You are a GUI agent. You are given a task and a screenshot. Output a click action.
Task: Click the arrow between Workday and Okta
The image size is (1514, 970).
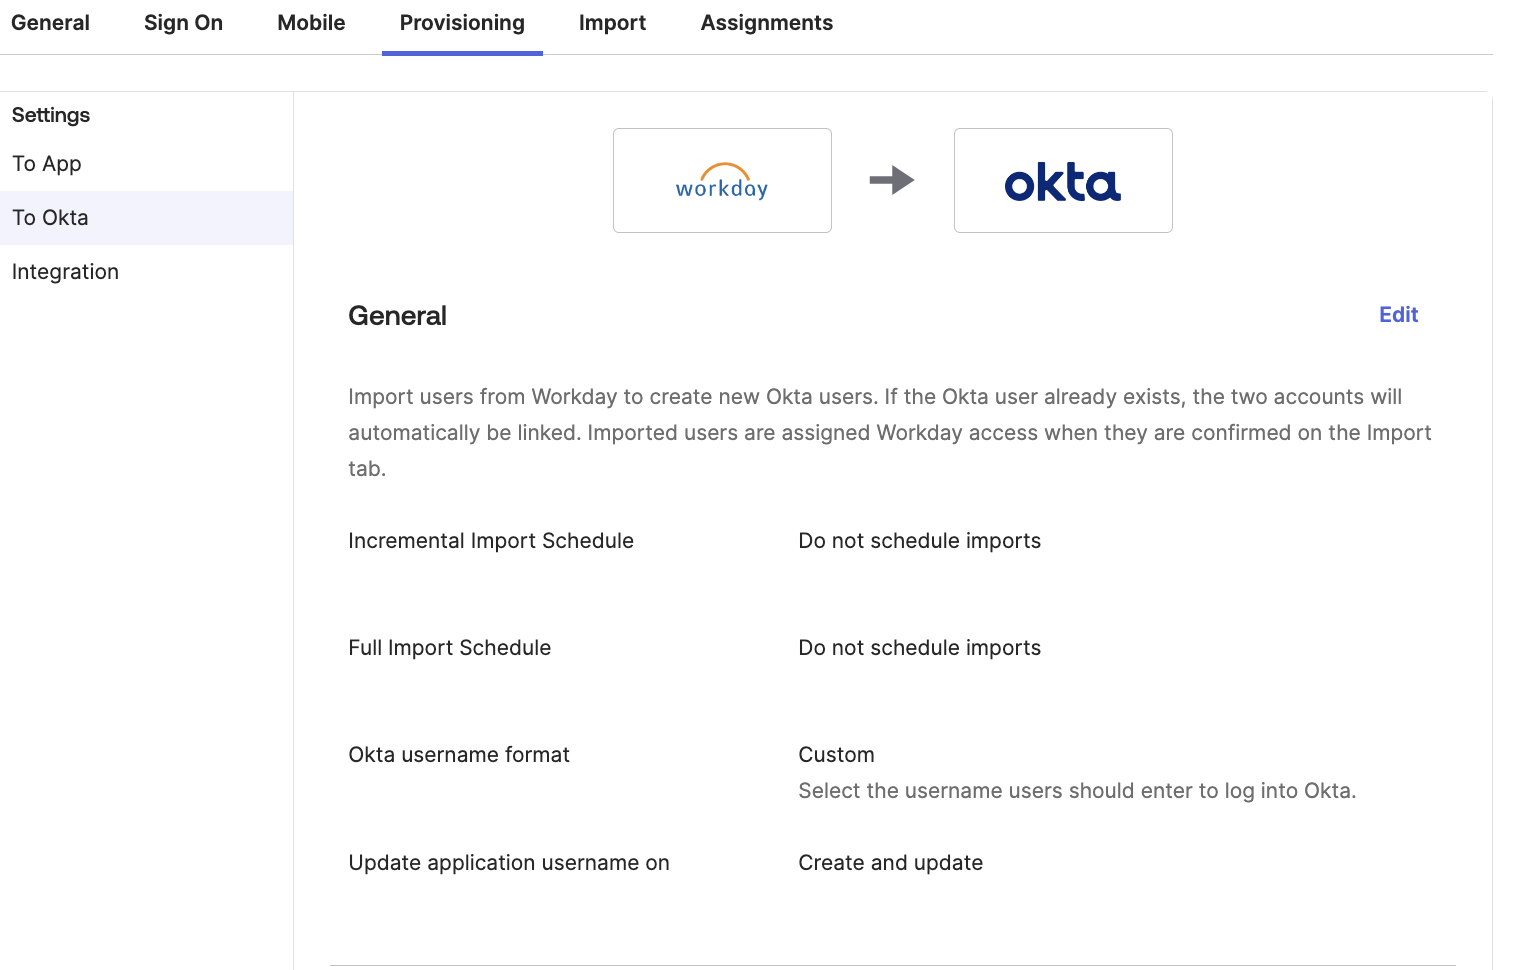click(x=892, y=181)
